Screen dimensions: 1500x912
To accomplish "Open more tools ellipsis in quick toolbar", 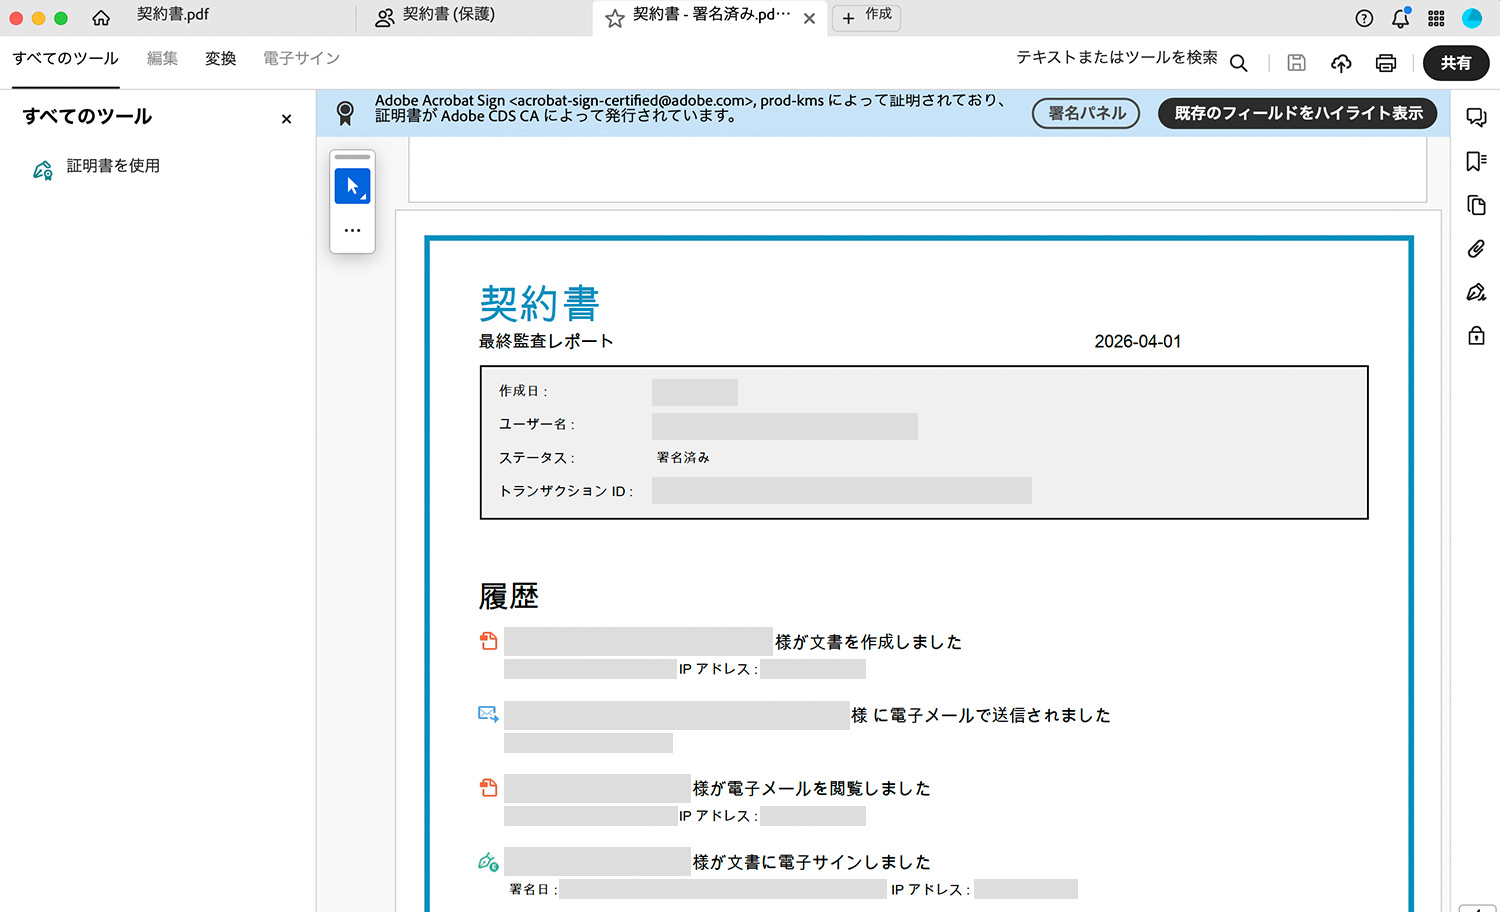I will pyautogui.click(x=352, y=230).
